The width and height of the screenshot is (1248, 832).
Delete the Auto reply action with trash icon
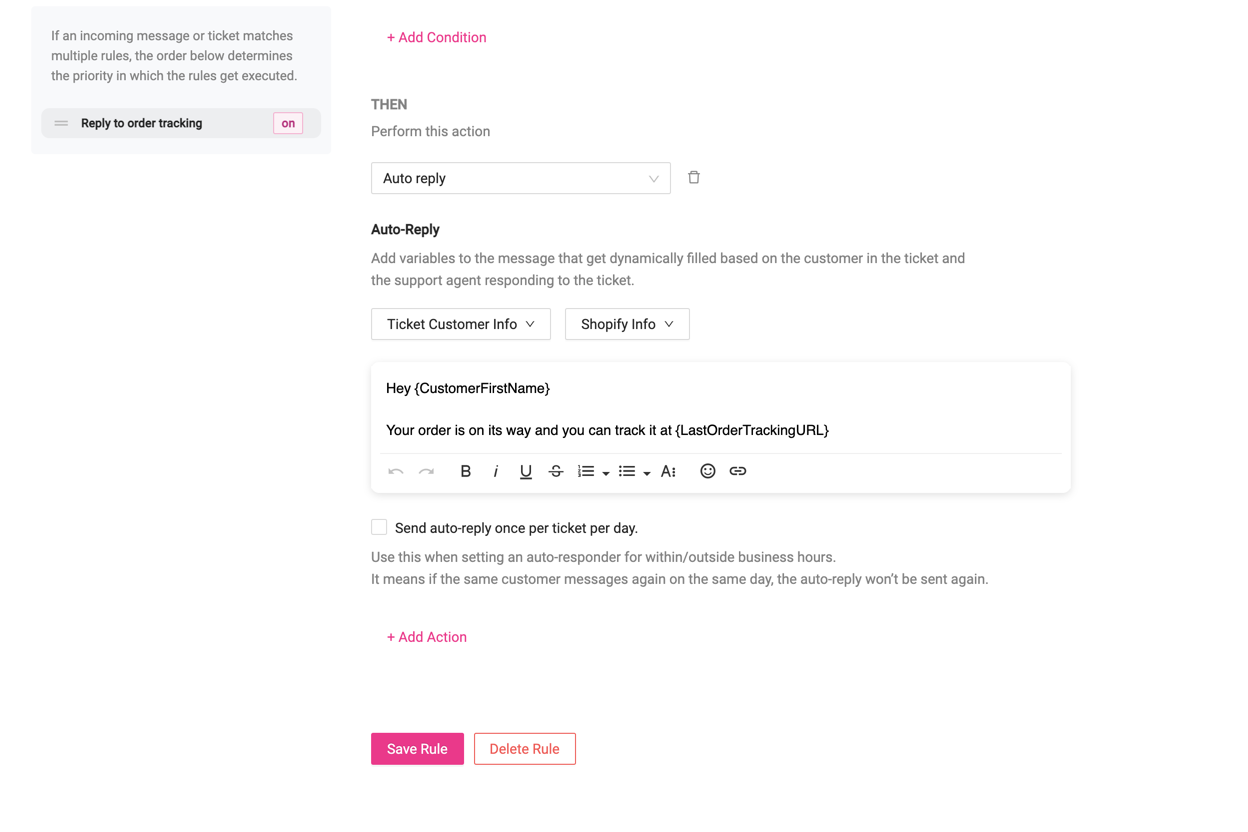[x=694, y=178]
